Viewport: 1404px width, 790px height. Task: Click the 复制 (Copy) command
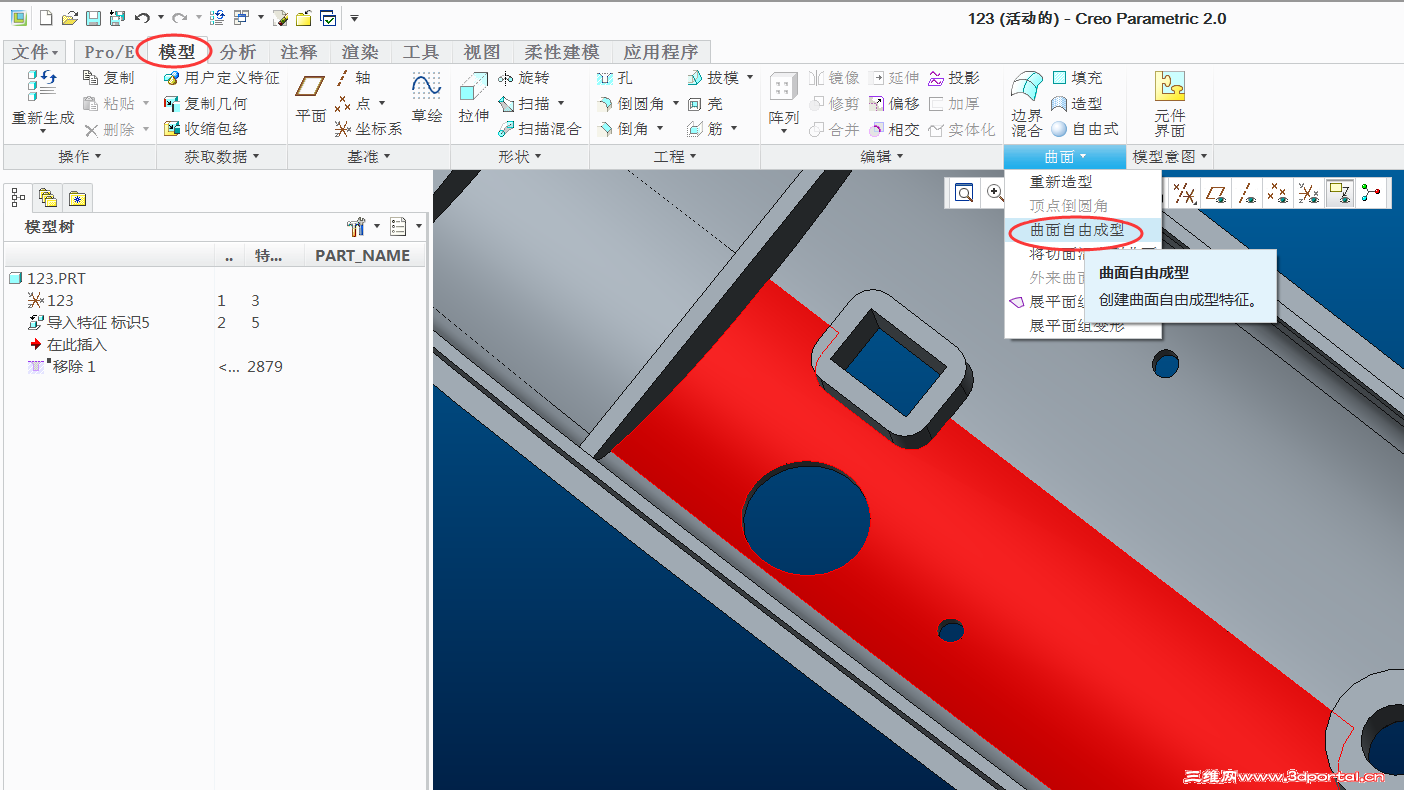pos(108,78)
